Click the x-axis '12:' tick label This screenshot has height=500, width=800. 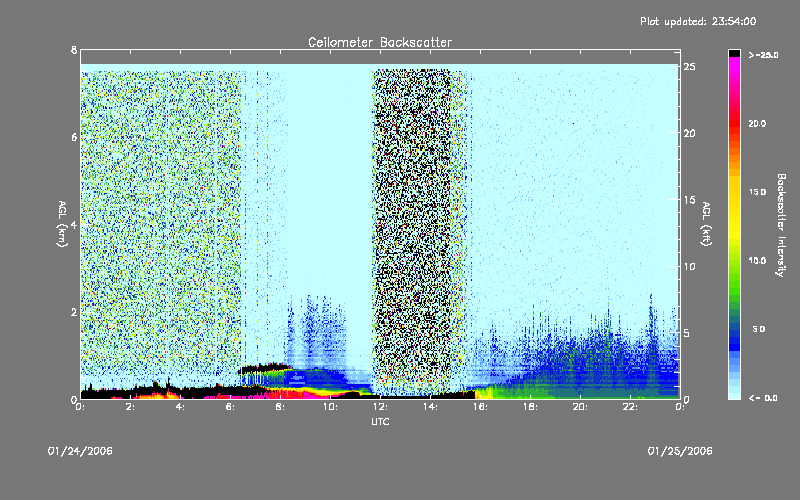(380, 407)
